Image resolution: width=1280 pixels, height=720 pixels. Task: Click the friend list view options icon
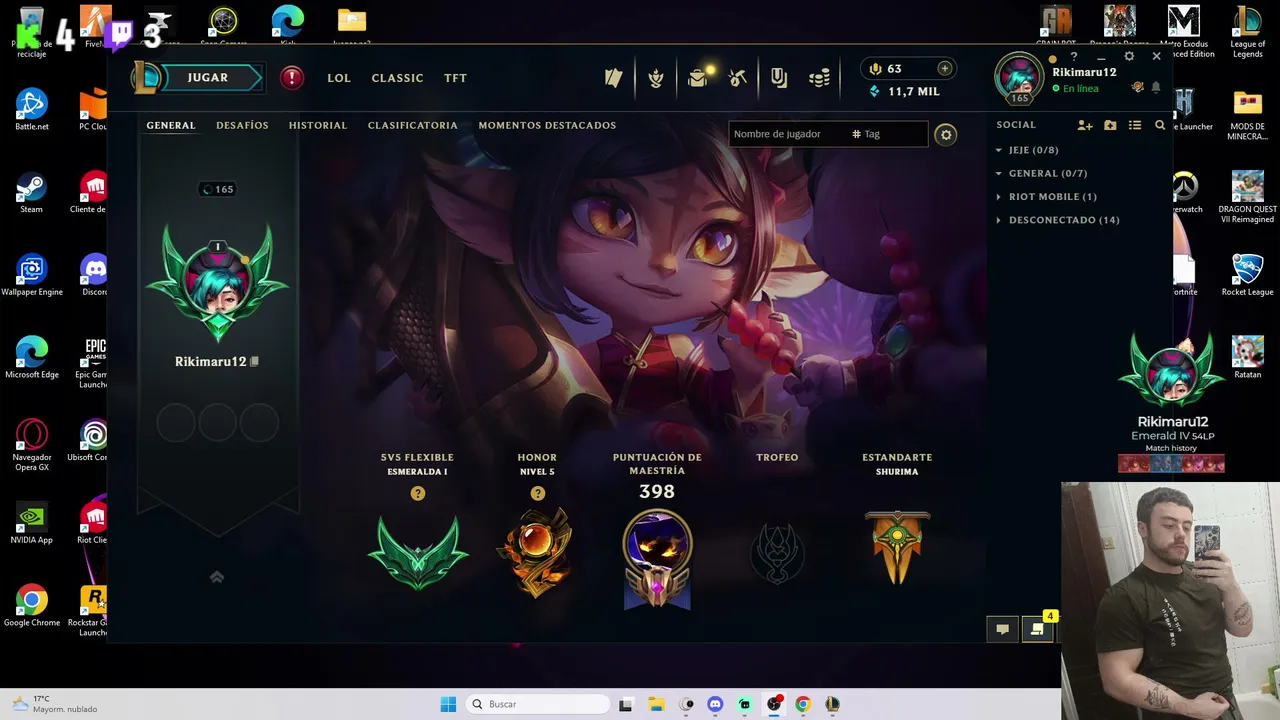coord(1135,125)
